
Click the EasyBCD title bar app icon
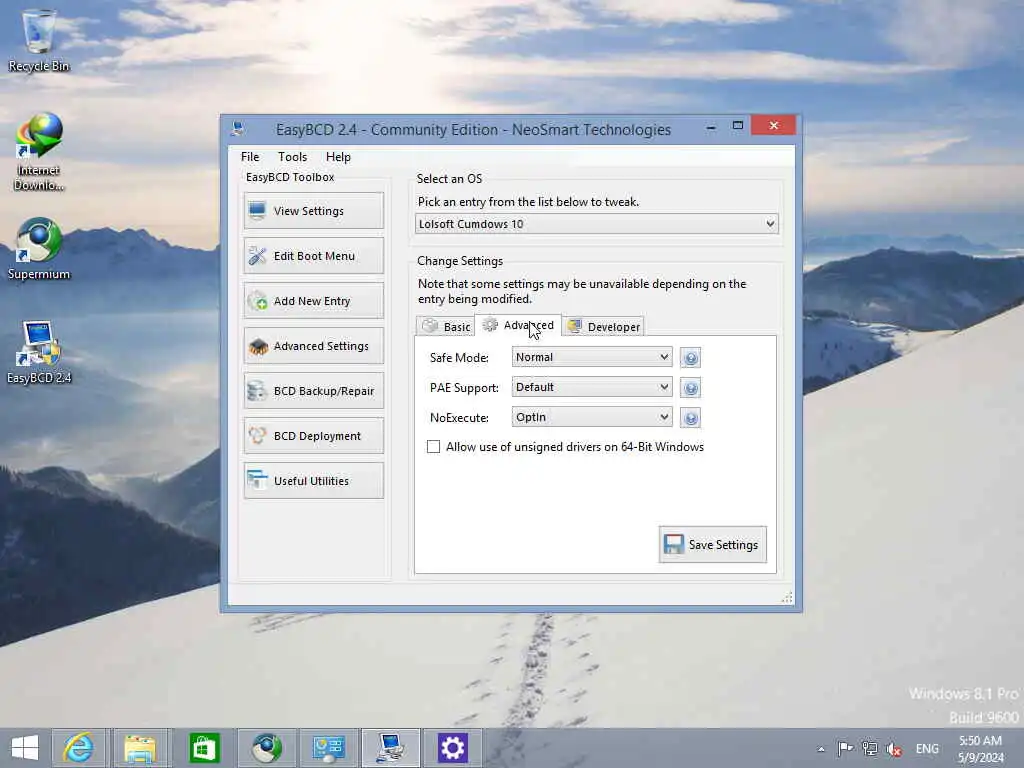[238, 129]
